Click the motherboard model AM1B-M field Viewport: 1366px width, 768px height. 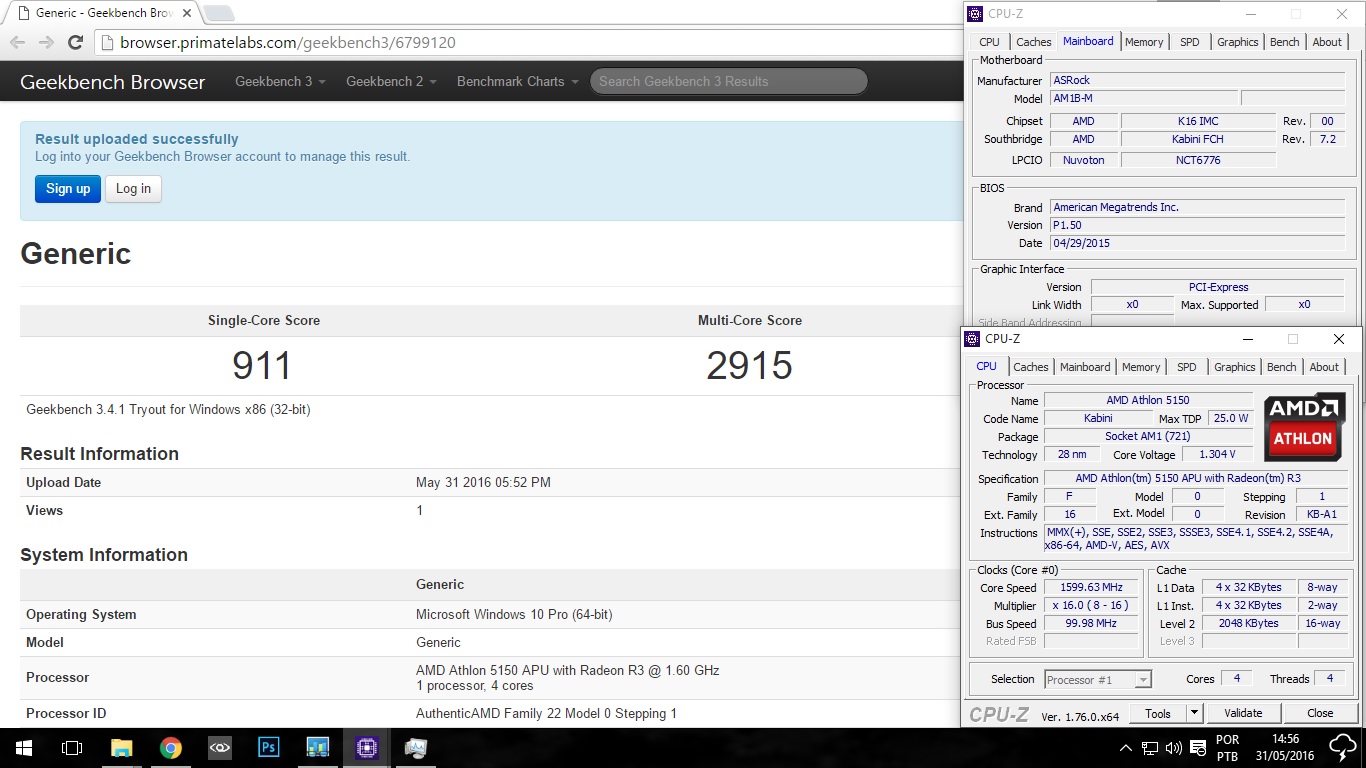[x=1144, y=99]
